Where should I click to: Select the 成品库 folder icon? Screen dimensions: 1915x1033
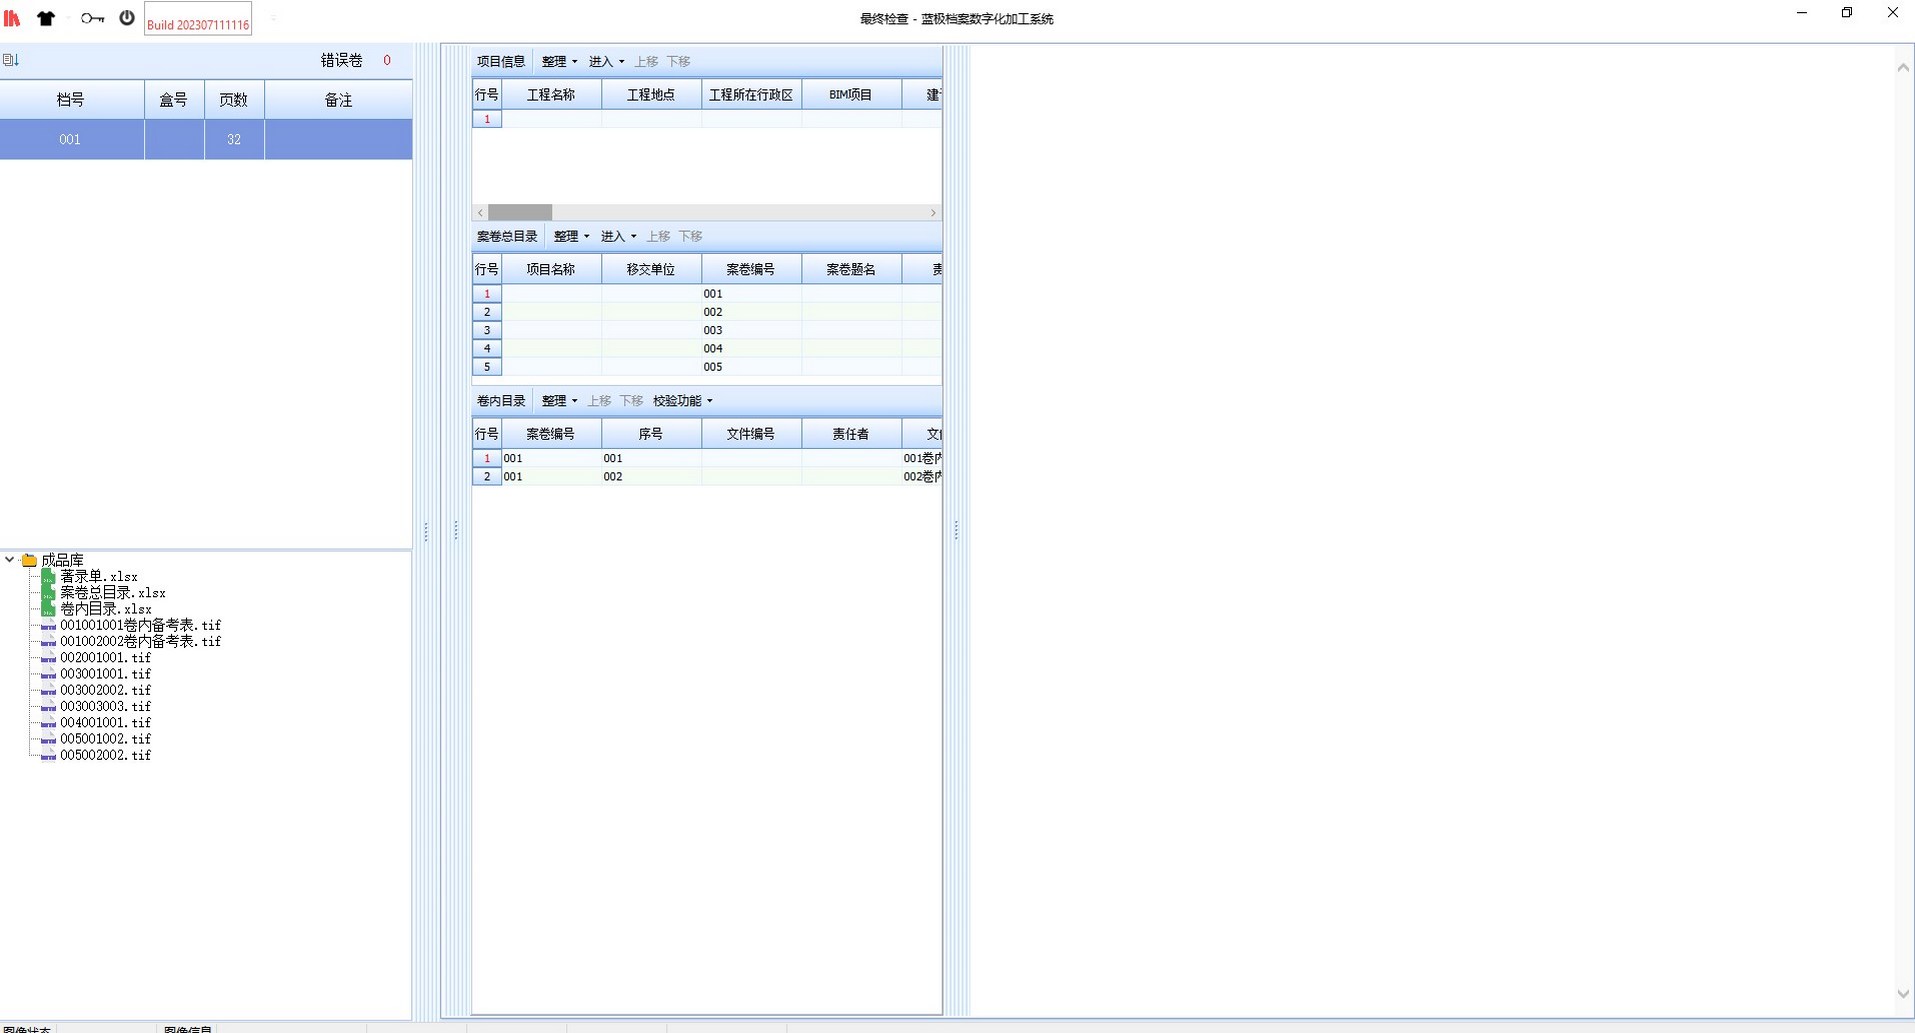(x=30, y=560)
